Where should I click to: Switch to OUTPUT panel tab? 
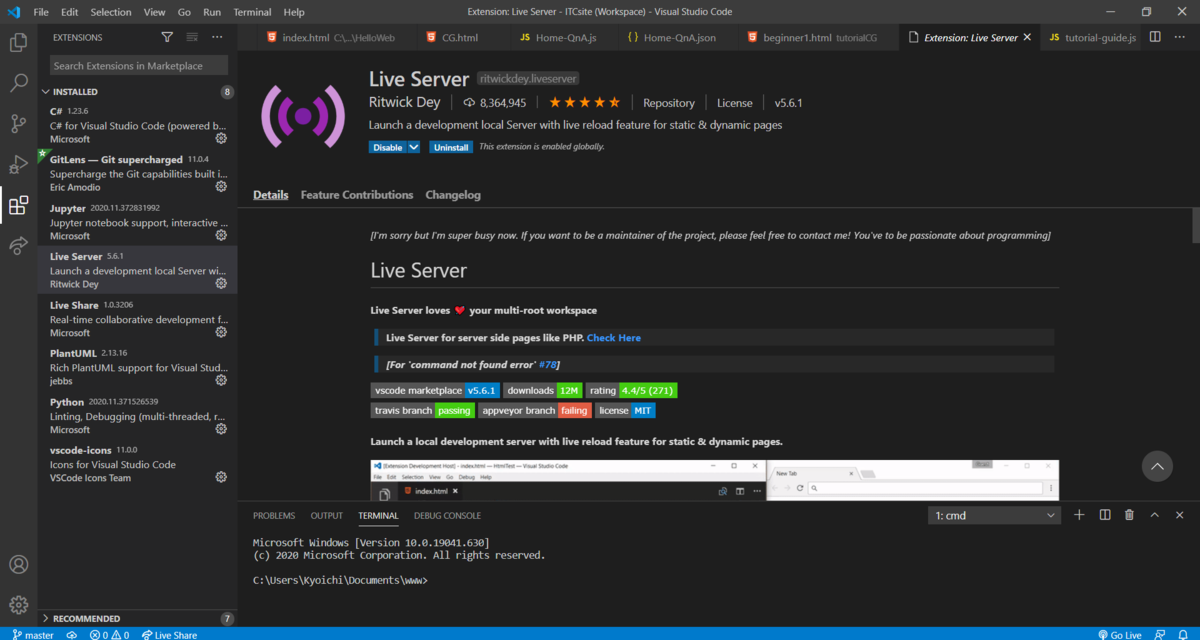pos(327,516)
